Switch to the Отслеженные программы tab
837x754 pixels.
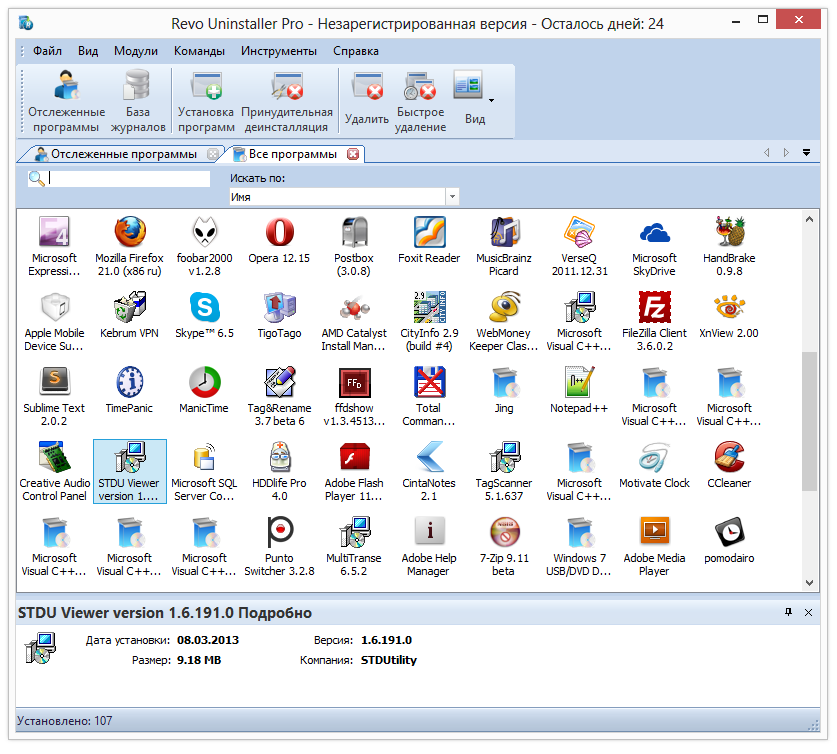coord(124,154)
